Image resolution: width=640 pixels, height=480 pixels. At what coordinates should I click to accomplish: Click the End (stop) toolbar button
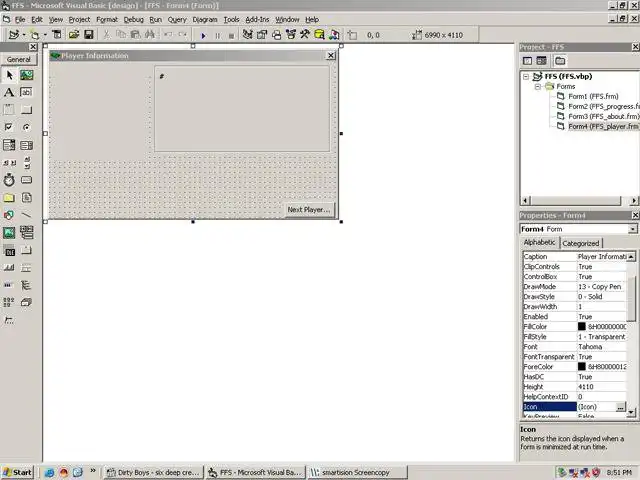click(x=231, y=36)
